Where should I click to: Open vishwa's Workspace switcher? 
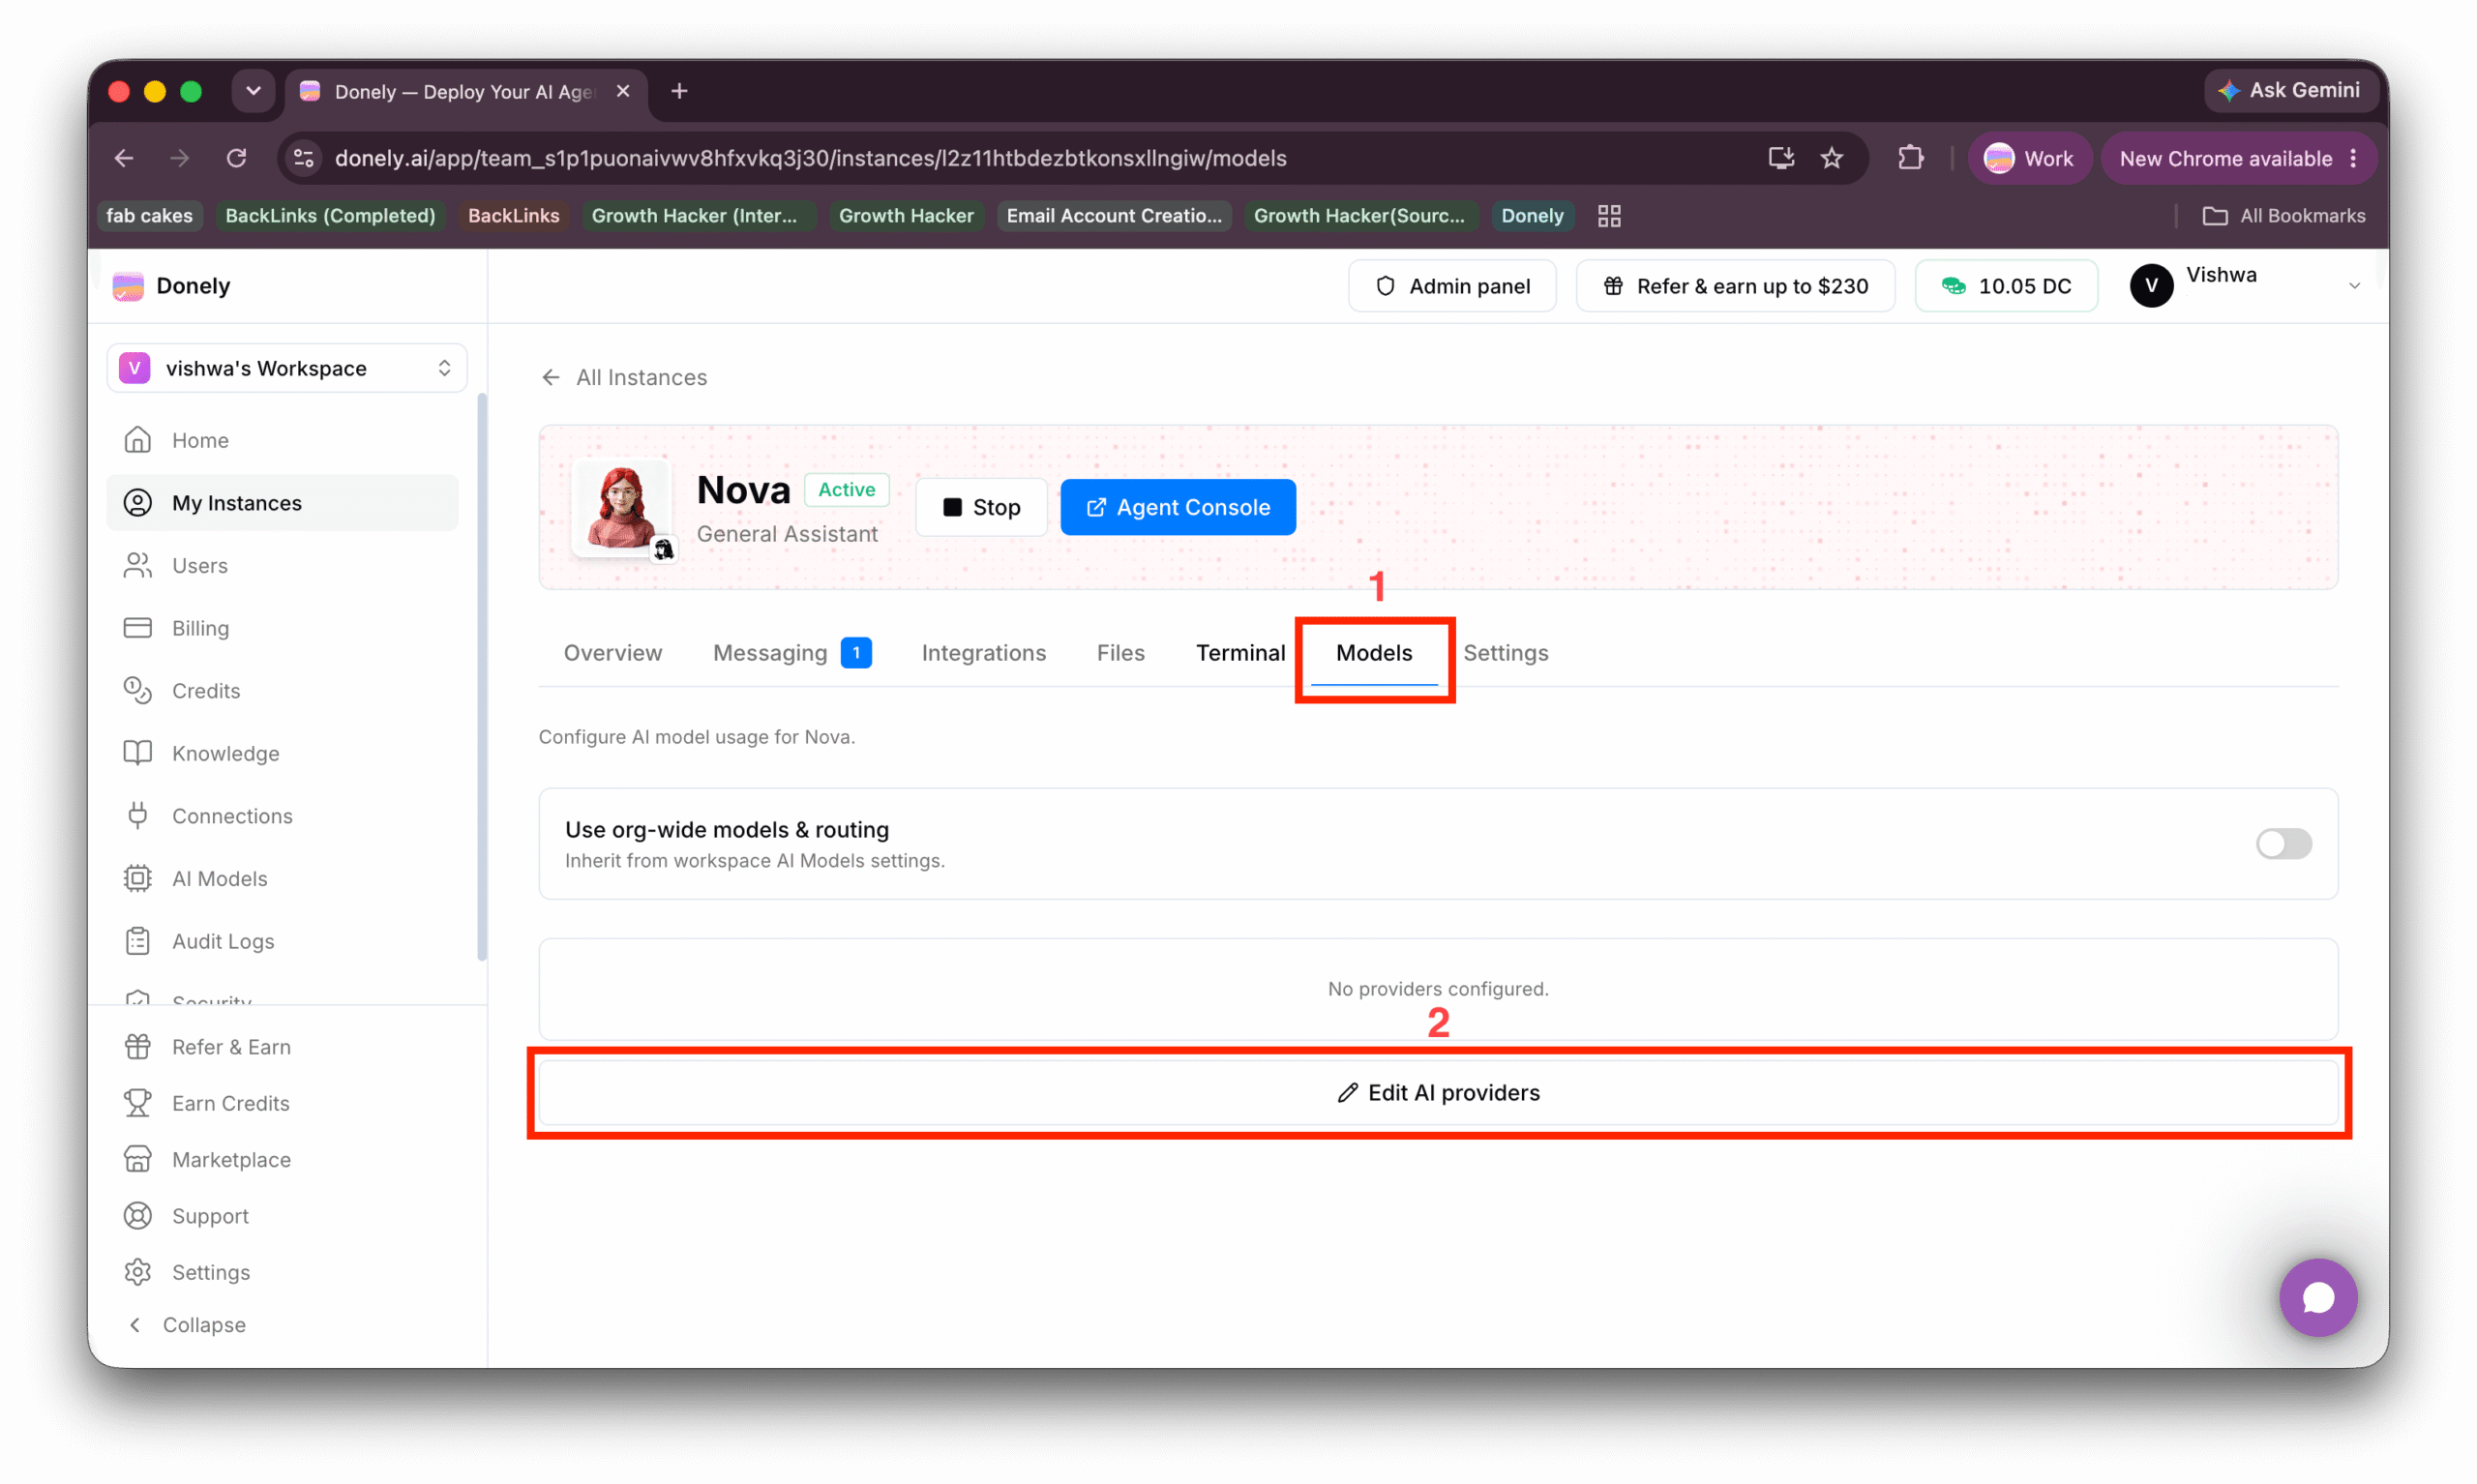tap(287, 368)
